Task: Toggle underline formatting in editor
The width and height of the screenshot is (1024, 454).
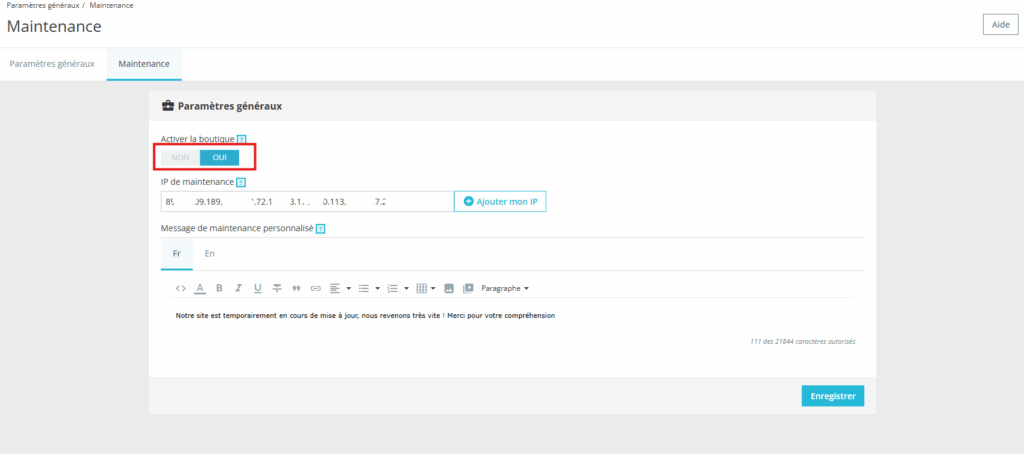Action: [257, 288]
